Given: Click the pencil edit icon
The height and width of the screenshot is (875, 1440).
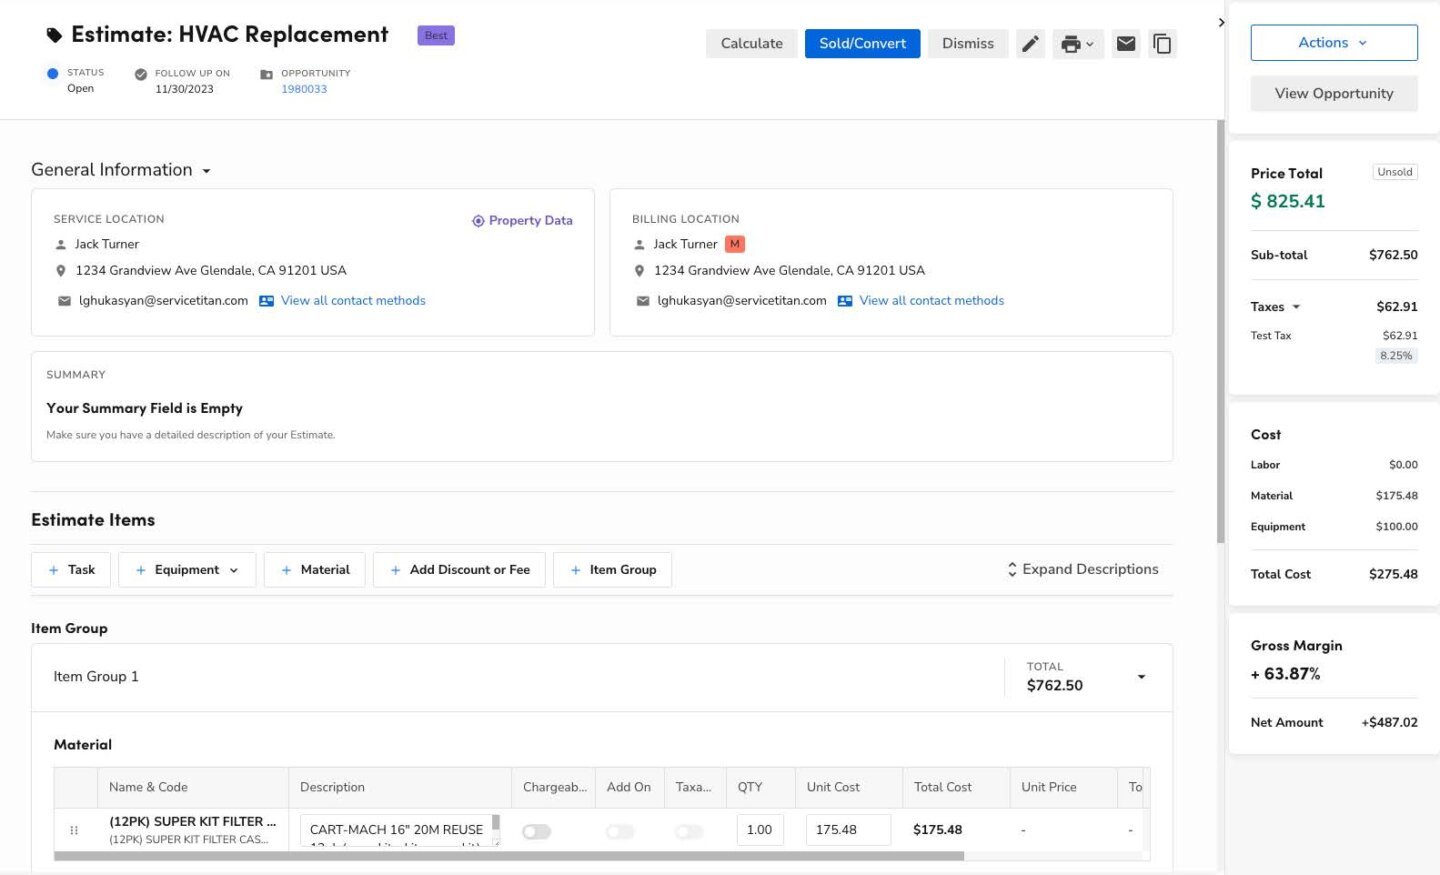Looking at the screenshot, I should (1030, 44).
